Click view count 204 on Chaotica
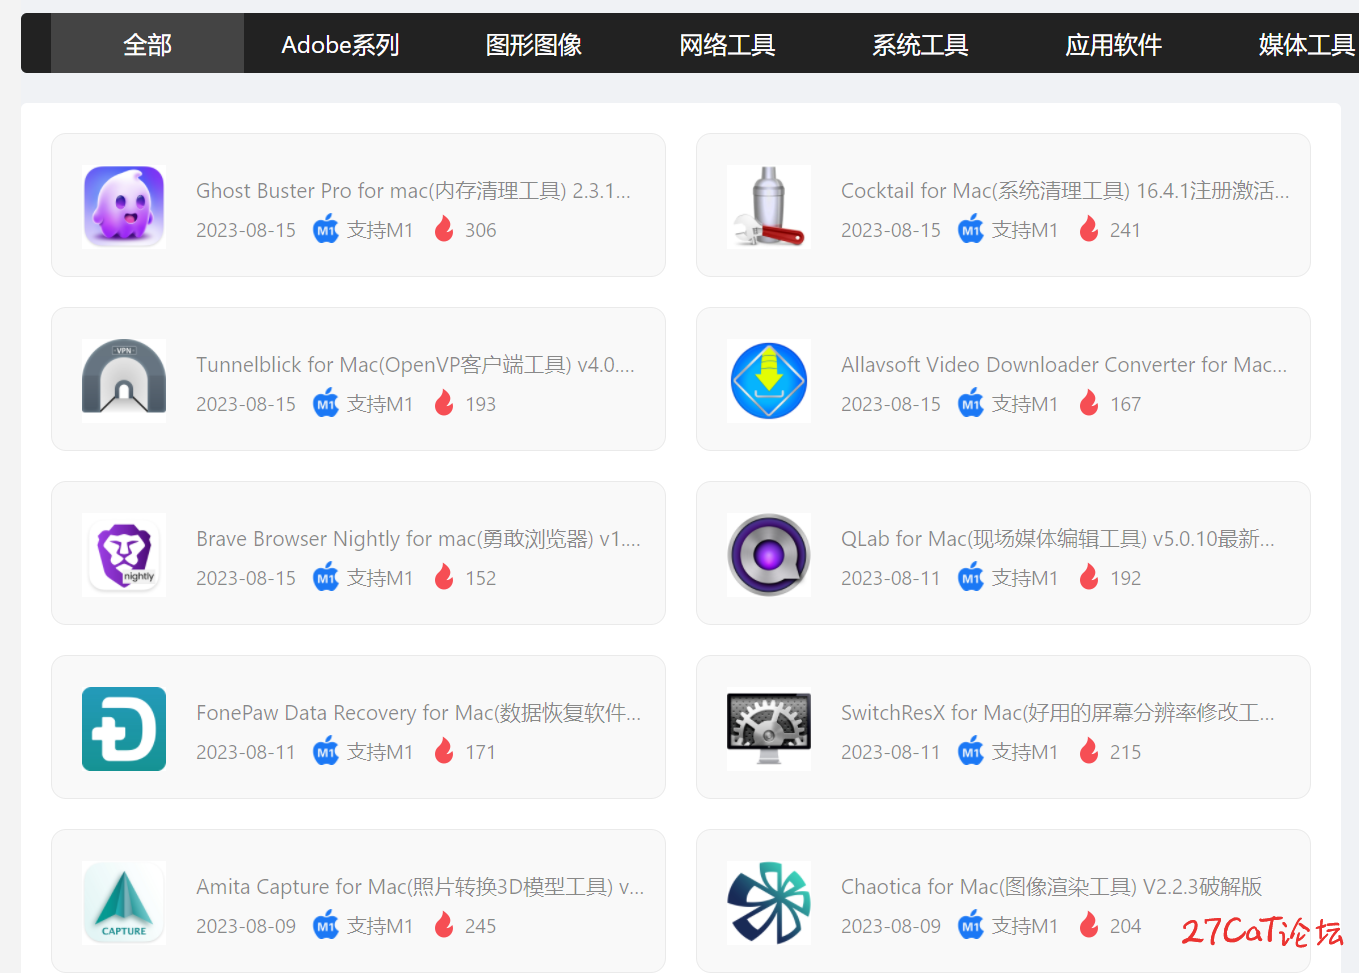This screenshot has height=973, width=1359. (1125, 926)
